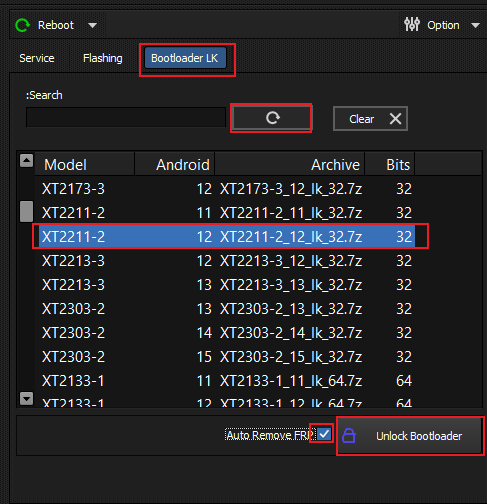The width and height of the screenshot is (487, 504).
Task: Select the XT2211-2_12_lk_32.7z row
Action: click(x=227, y=237)
